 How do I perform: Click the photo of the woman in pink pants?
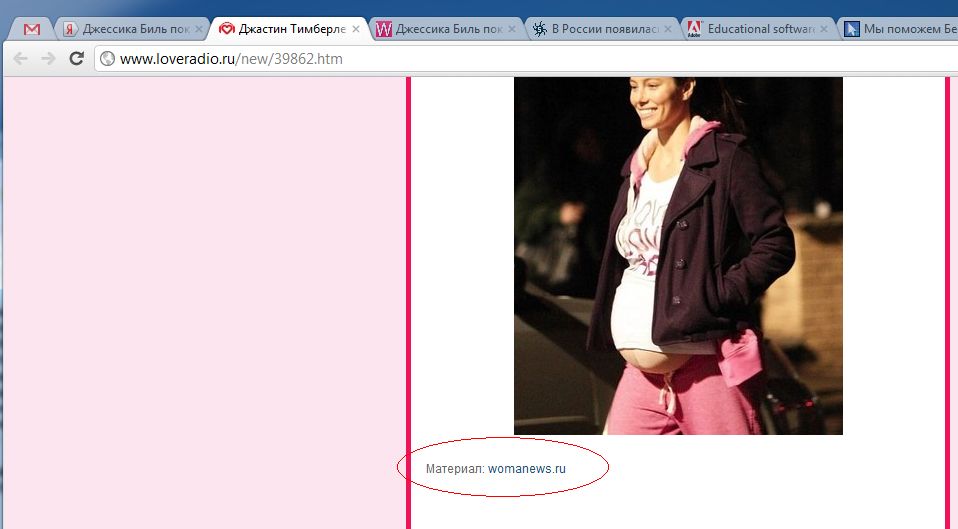(678, 255)
